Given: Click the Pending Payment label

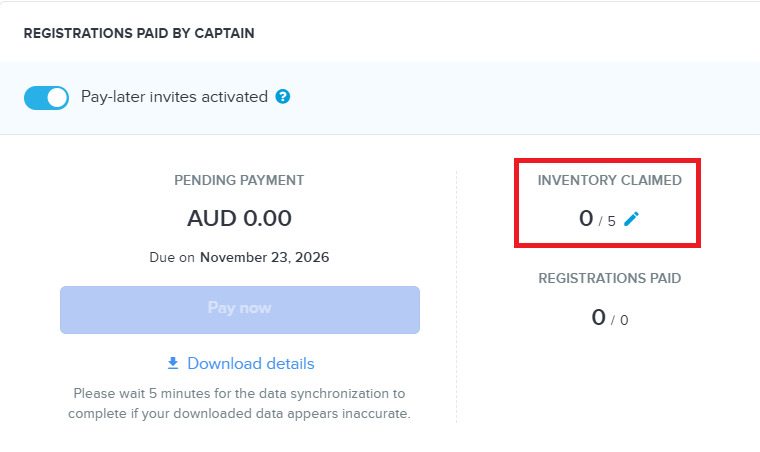Looking at the screenshot, I should 239,180.
